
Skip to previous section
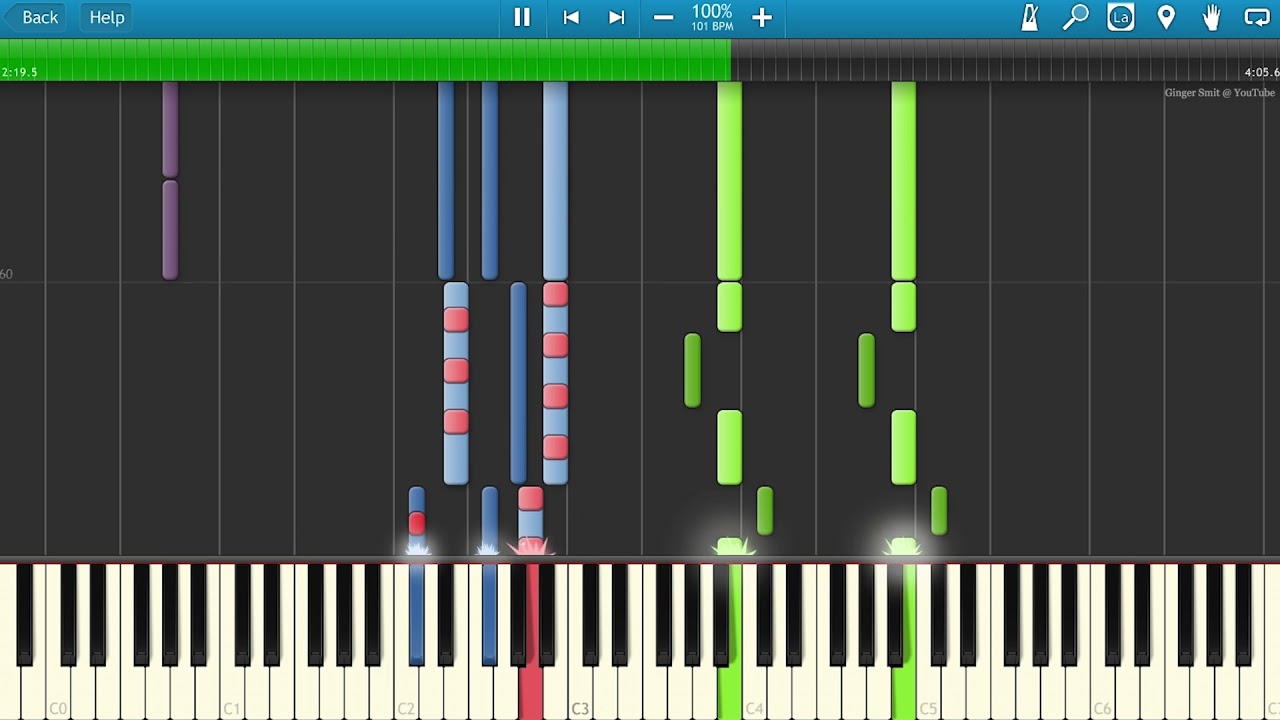point(571,17)
